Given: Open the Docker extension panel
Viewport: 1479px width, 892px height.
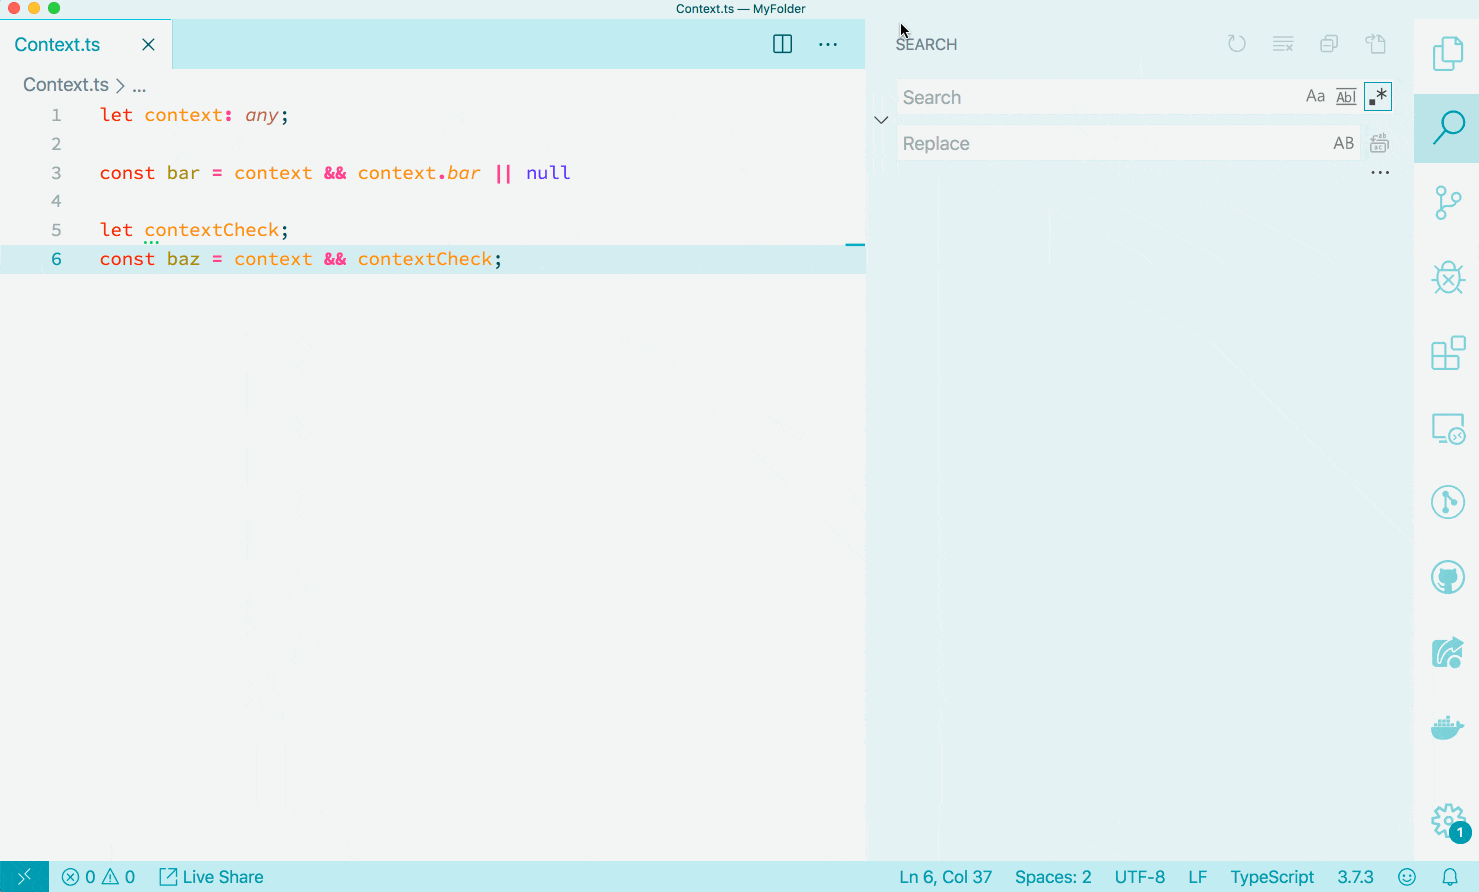Looking at the screenshot, I should click(1447, 727).
